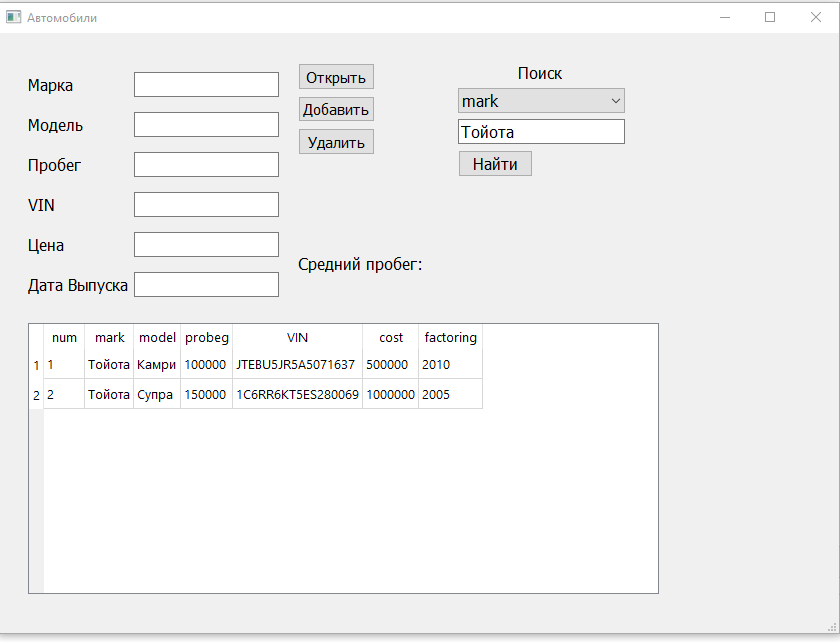Click the factoring column header
The height and width of the screenshot is (642, 840).
449,337
